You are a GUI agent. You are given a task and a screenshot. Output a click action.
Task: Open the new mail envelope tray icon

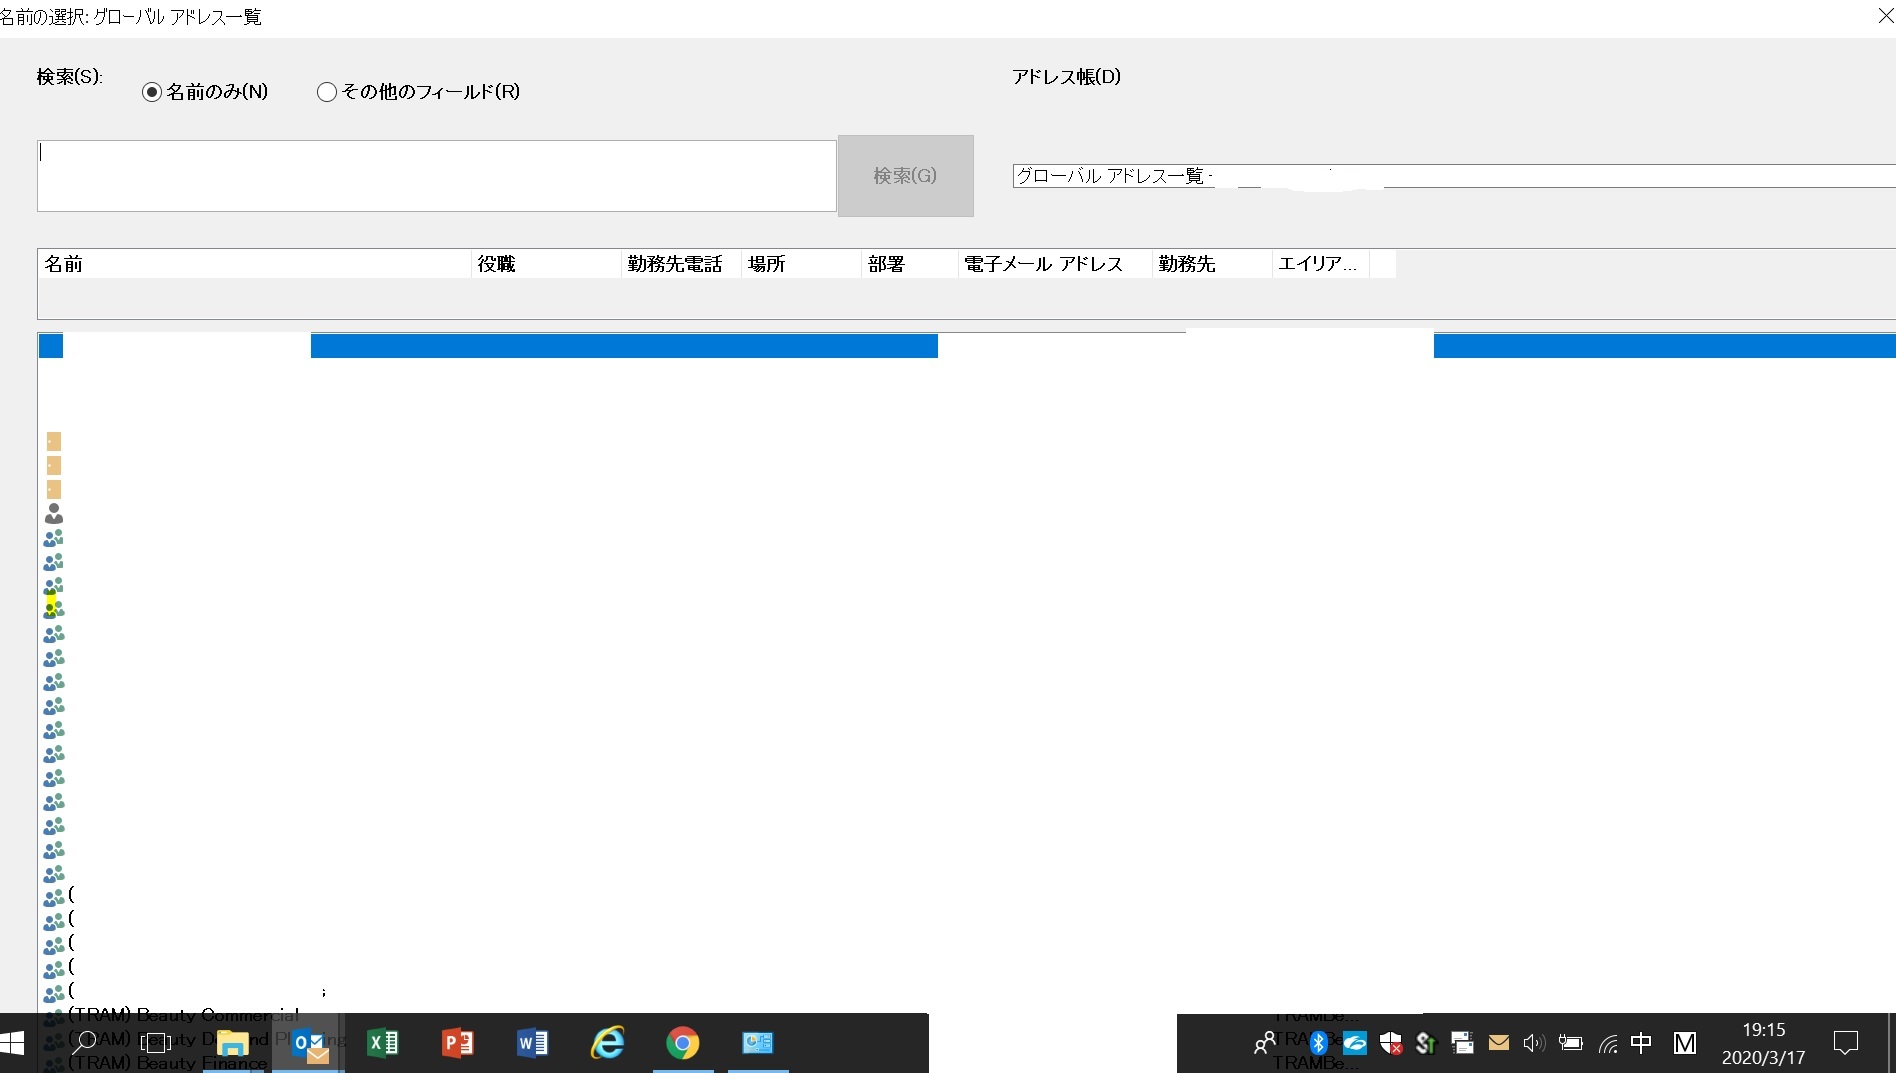1498,1043
